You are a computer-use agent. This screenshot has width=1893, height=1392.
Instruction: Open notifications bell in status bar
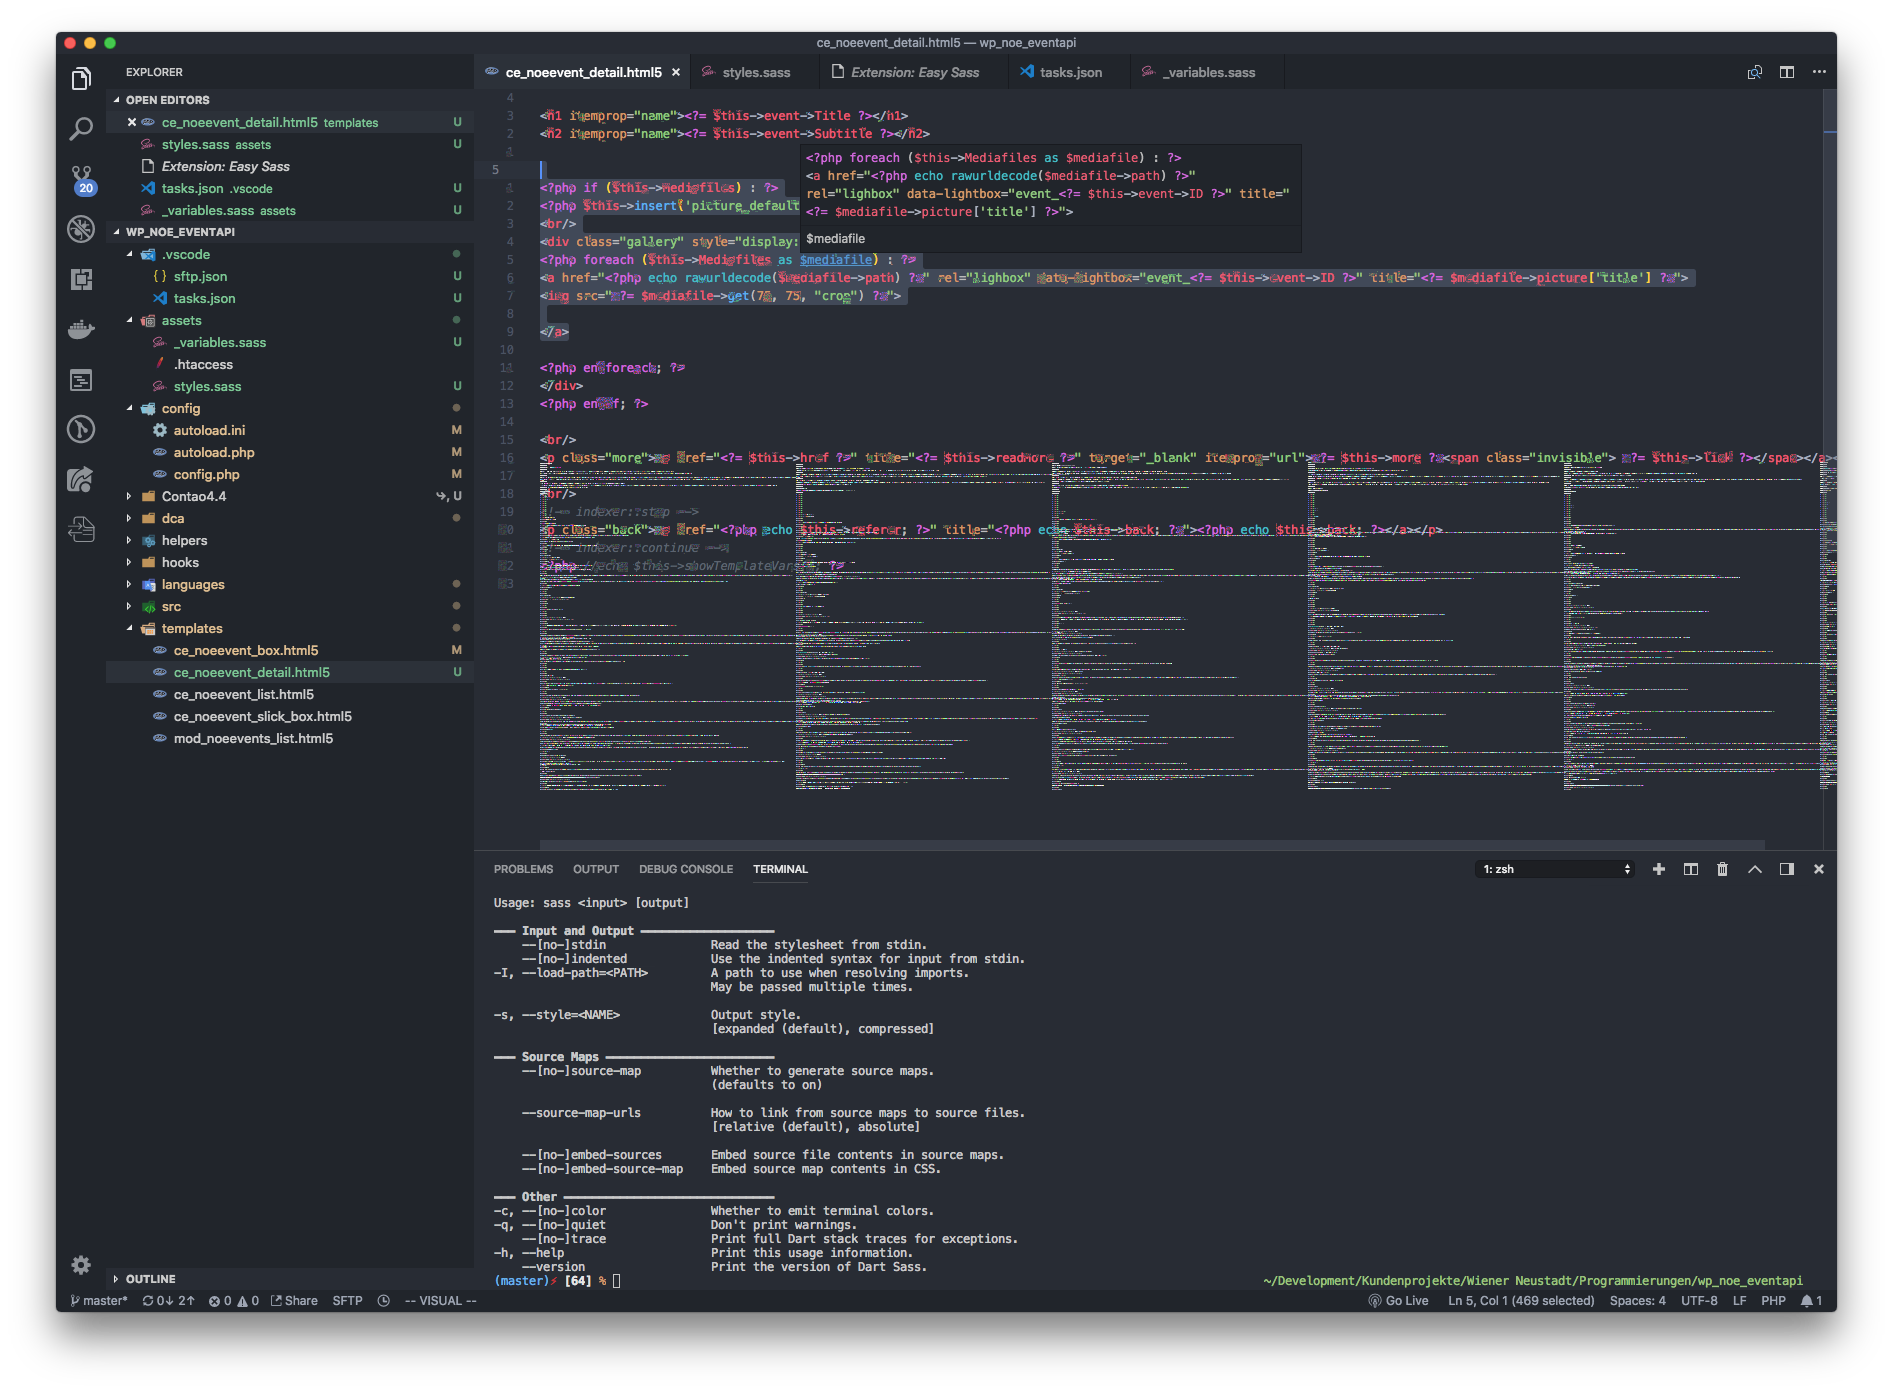pyautogui.click(x=1811, y=1301)
